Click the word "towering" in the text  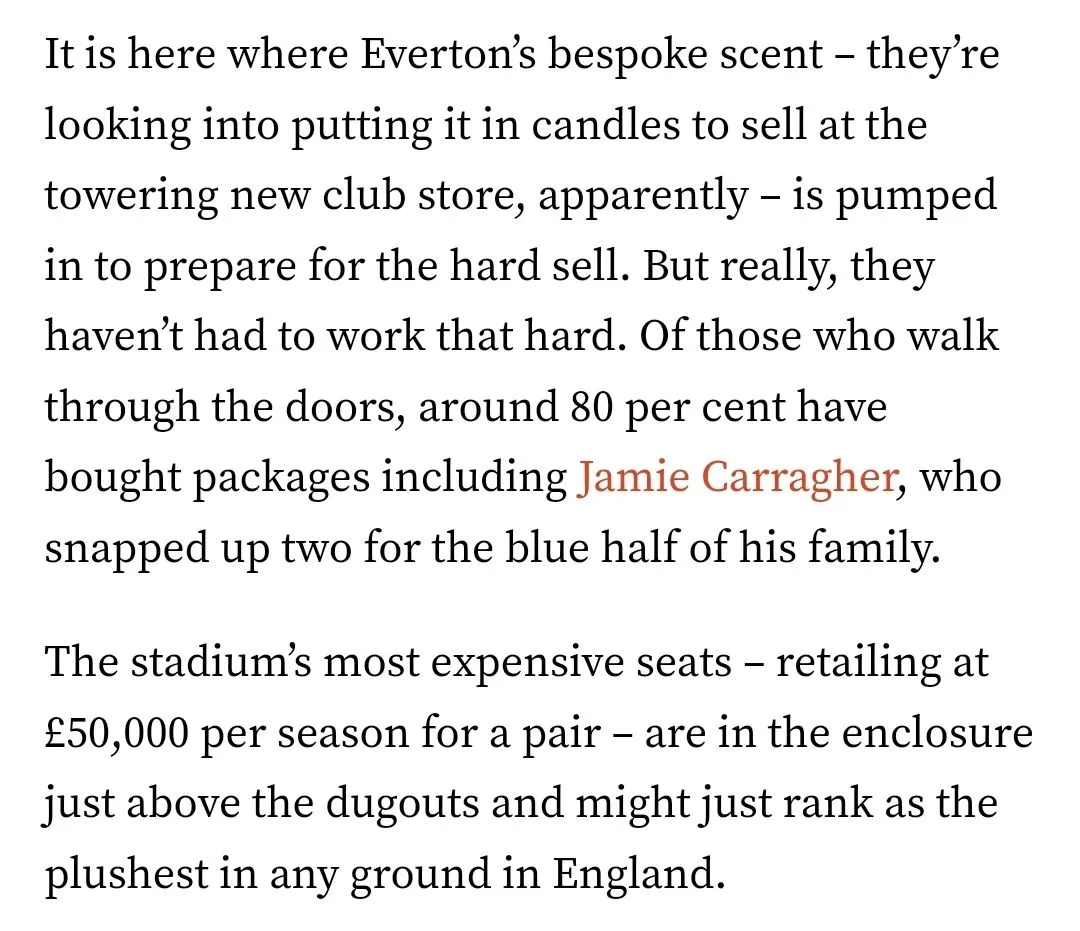point(132,196)
